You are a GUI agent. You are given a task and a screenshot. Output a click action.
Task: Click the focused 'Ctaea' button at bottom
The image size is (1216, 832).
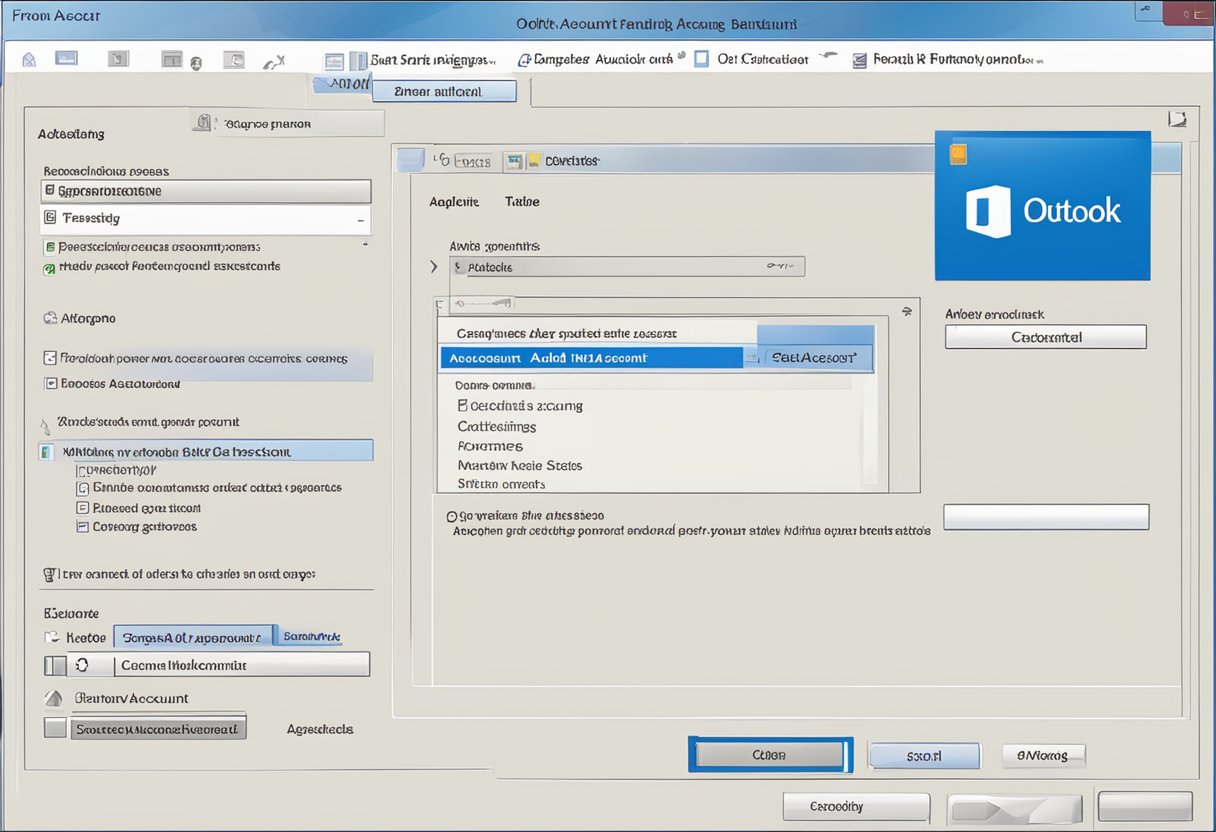point(769,756)
